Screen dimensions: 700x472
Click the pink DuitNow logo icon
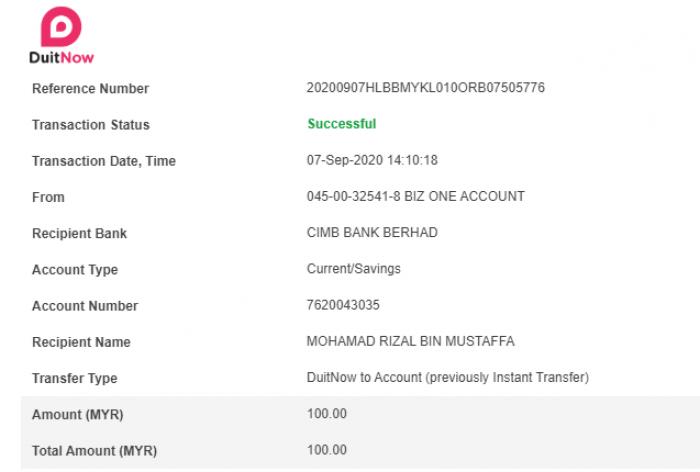(x=61, y=26)
